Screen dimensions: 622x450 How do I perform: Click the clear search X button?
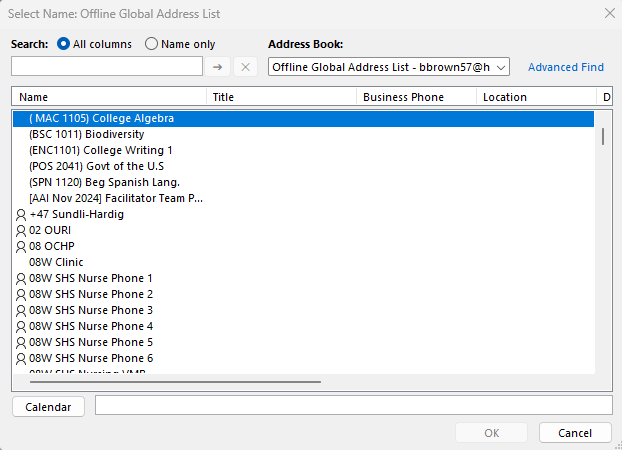pos(246,67)
